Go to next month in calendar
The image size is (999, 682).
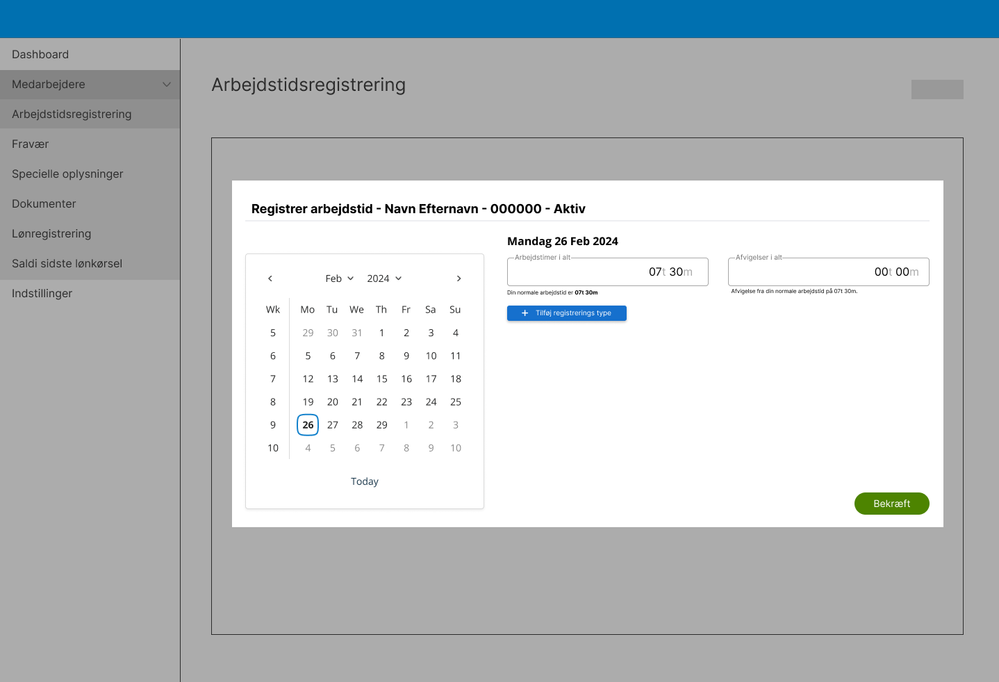click(459, 279)
